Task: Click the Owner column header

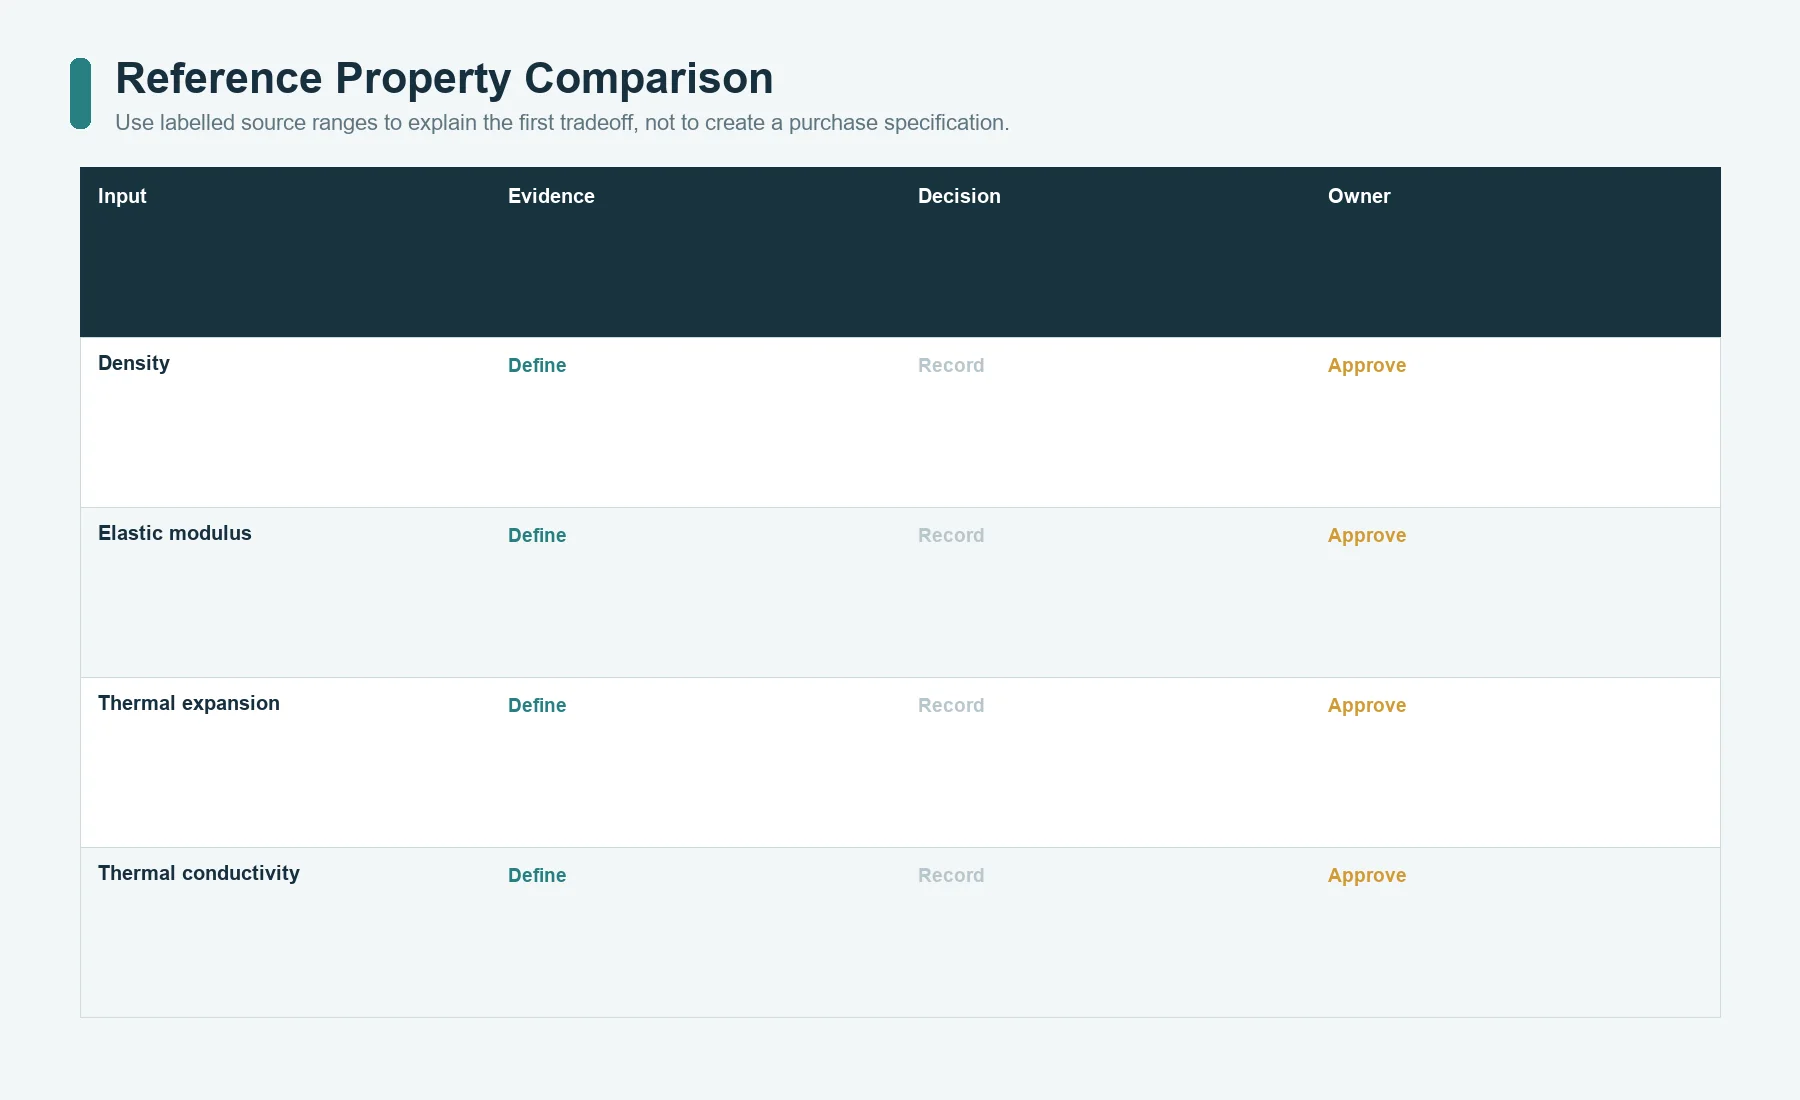Action: 1359,196
